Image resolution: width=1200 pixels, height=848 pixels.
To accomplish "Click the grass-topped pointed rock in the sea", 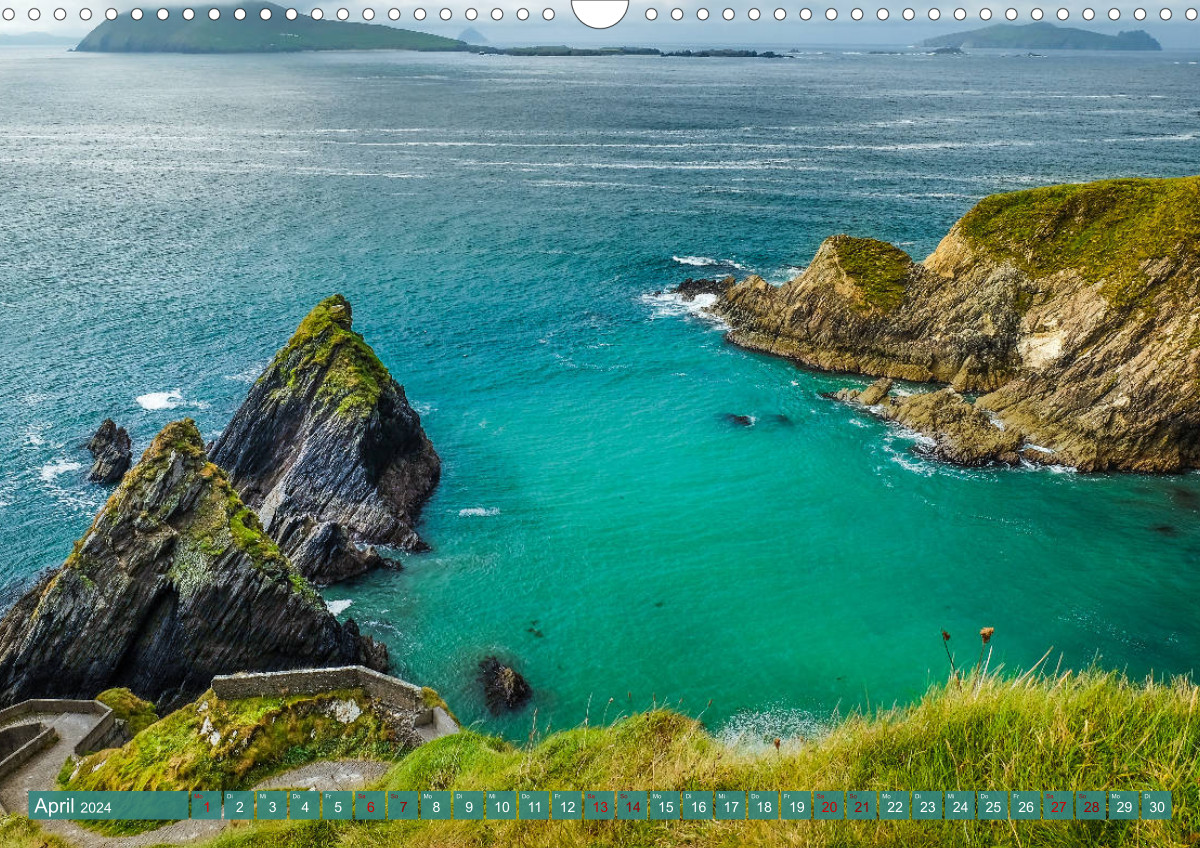I will pyautogui.click(x=328, y=430).
